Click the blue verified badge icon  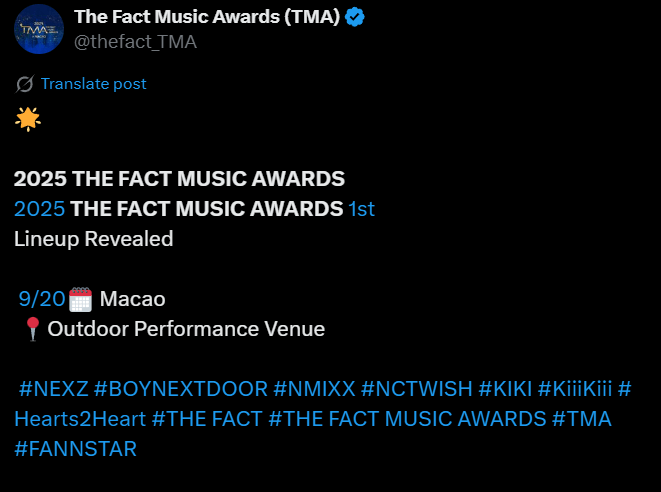coord(355,17)
